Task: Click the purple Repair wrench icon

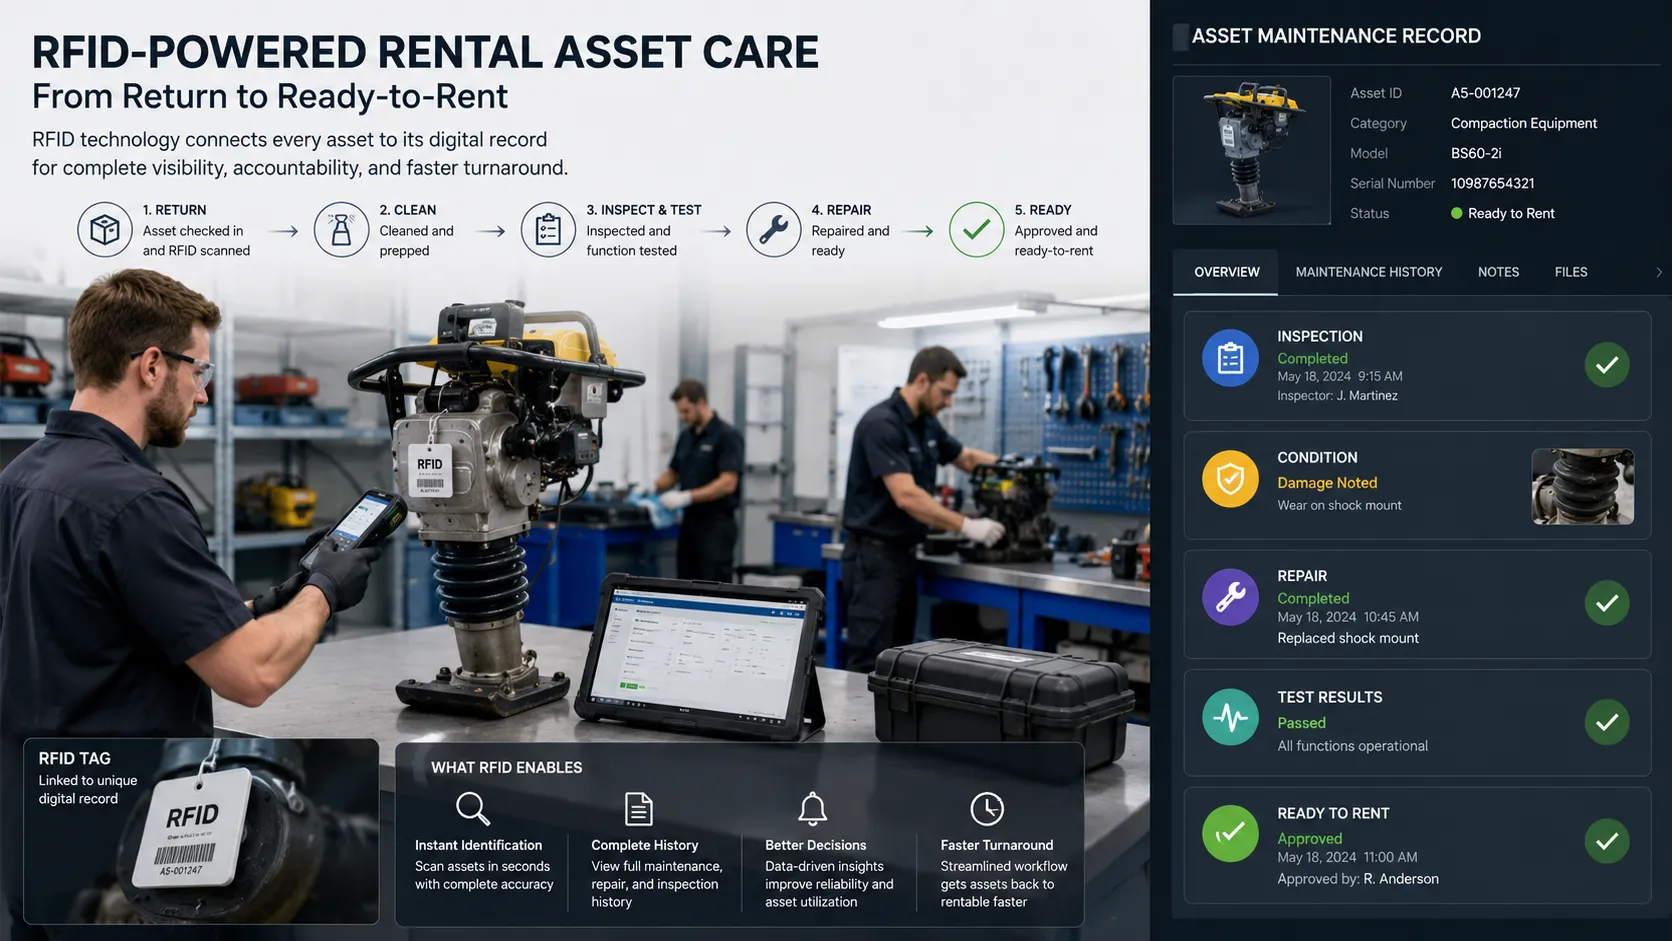Action: pos(1230,597)
